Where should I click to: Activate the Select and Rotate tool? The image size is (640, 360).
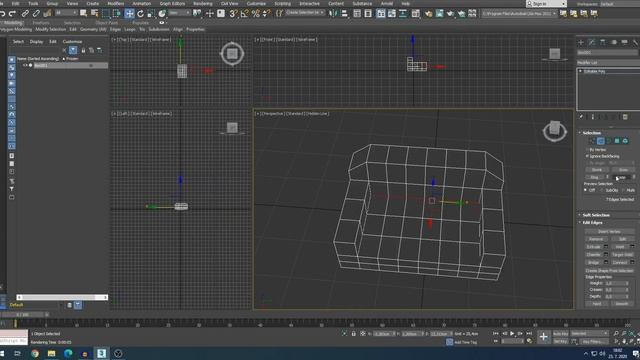click(140, 13)
